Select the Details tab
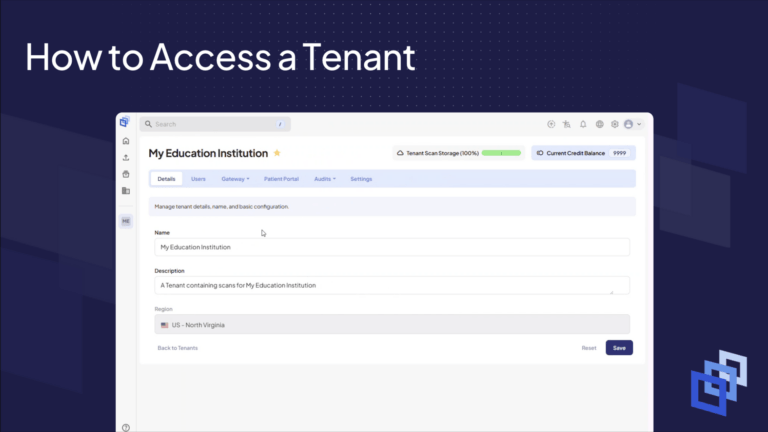Viewport: 768px width, 432px height. 166,179
